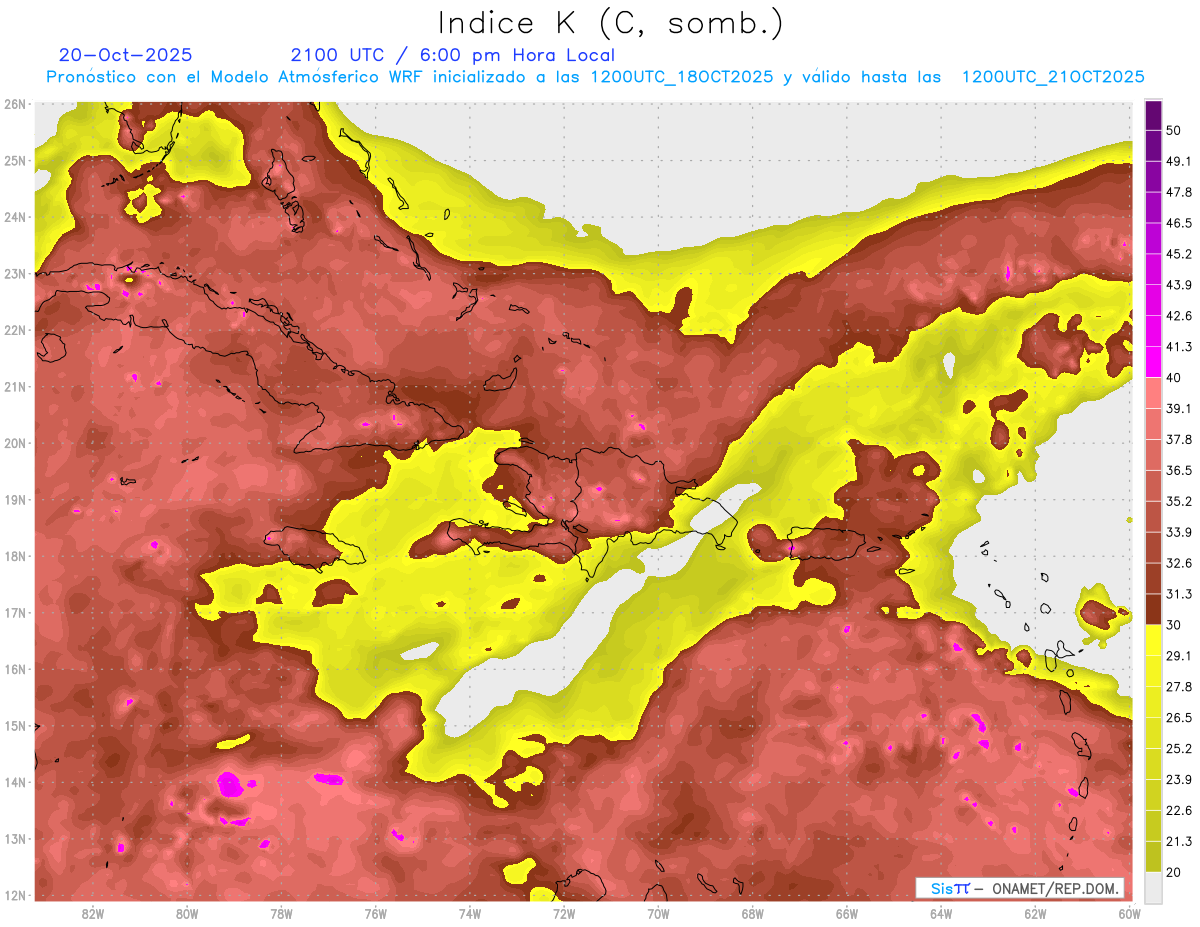Viewport: 1200px width, 927px height.
Task: Click the 26N latitude axis label
Action: coord(15,104)
